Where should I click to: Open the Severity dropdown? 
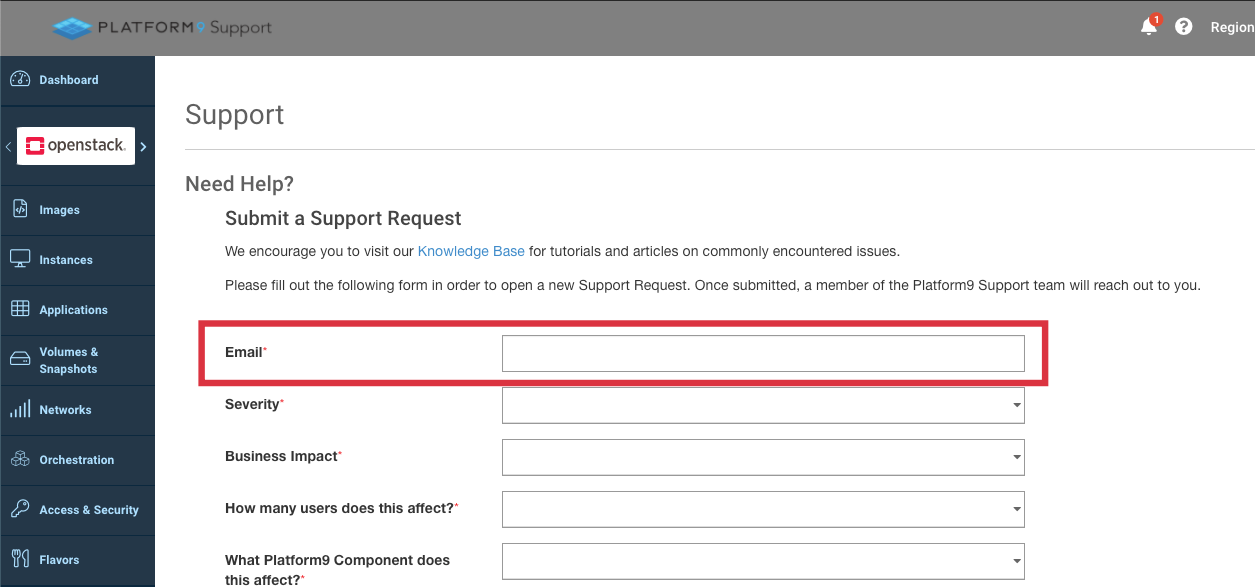pos(762,405)
